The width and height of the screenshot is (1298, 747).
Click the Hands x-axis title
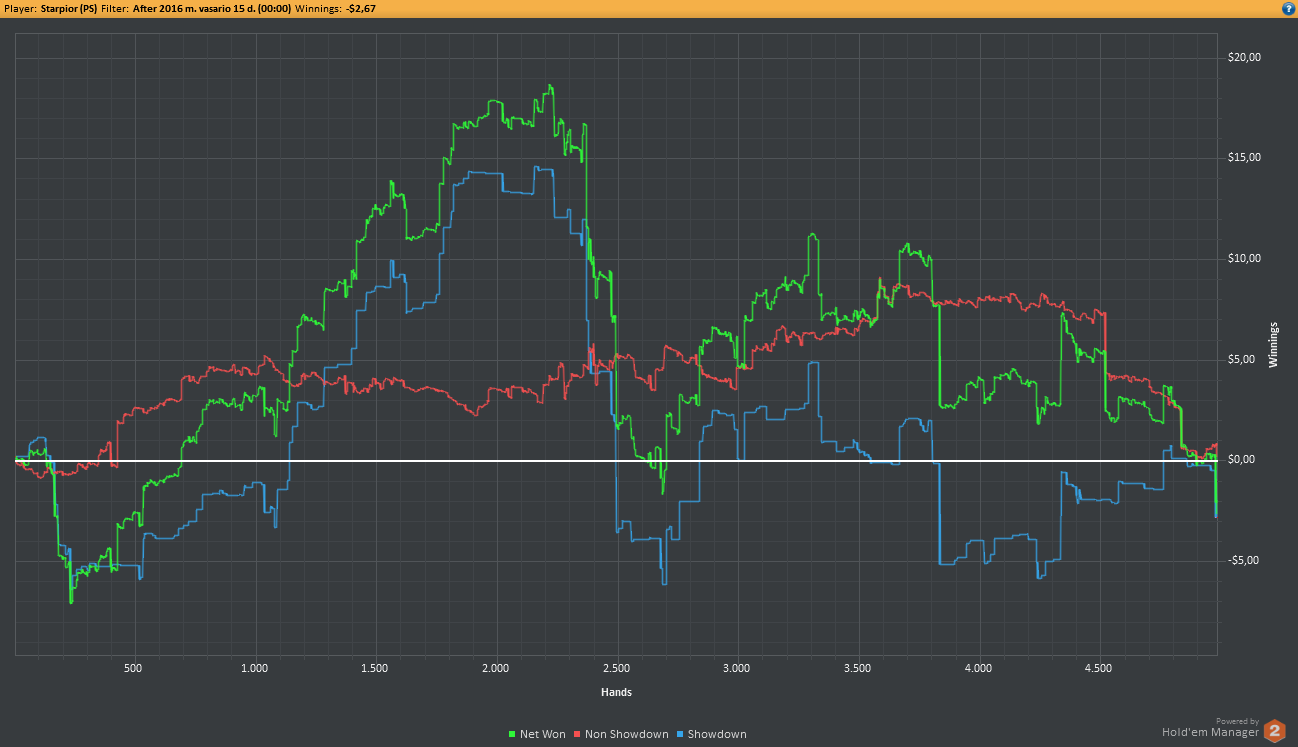[x=616, y=692]
